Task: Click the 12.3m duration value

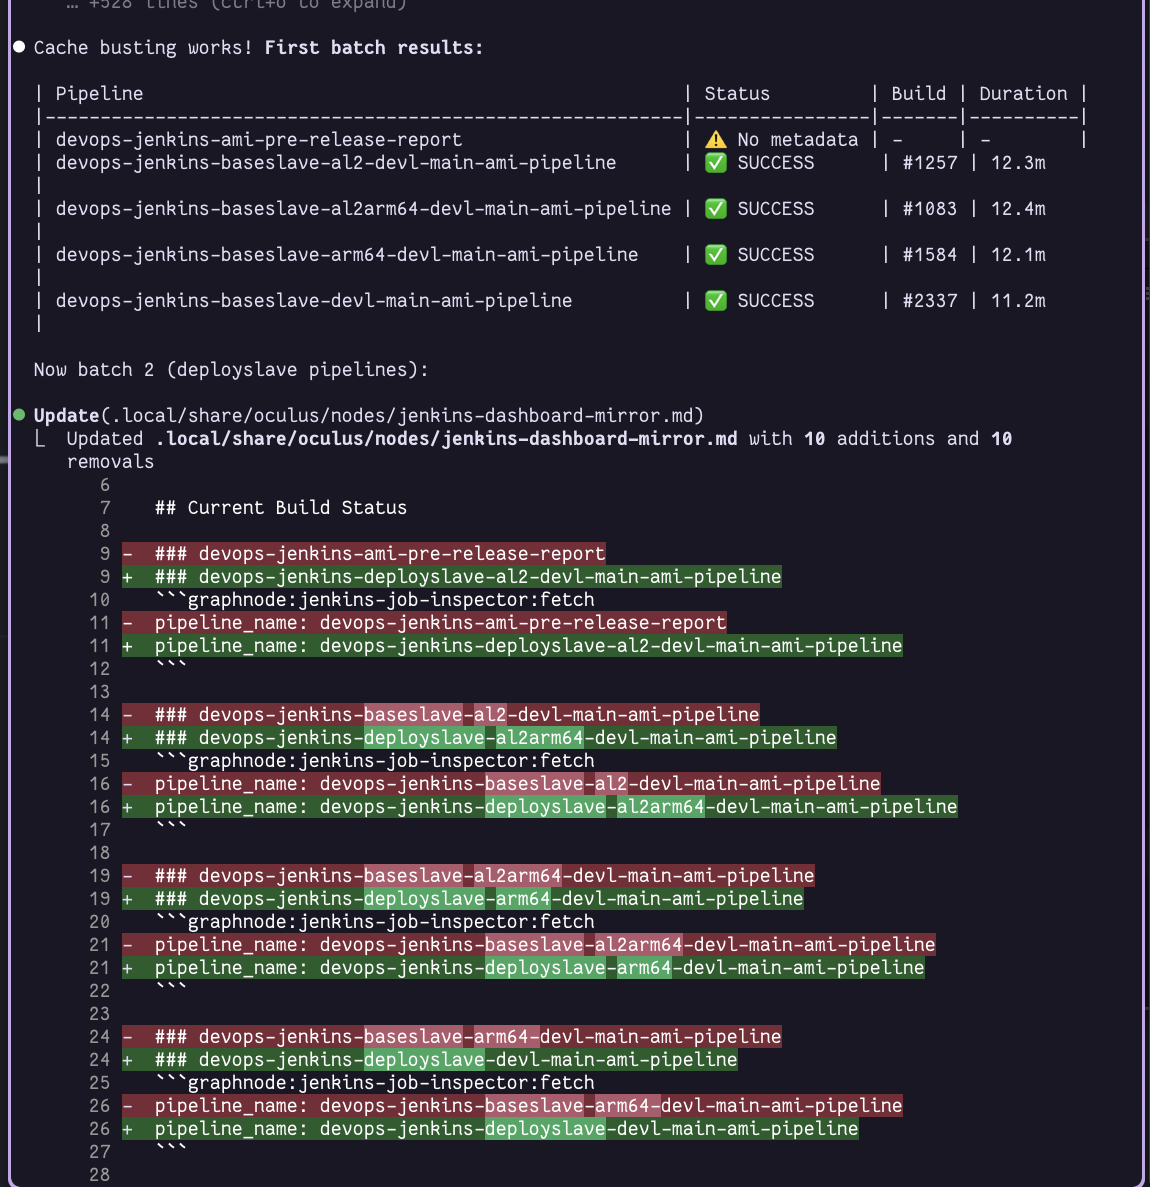Action: coord(1018,163)
